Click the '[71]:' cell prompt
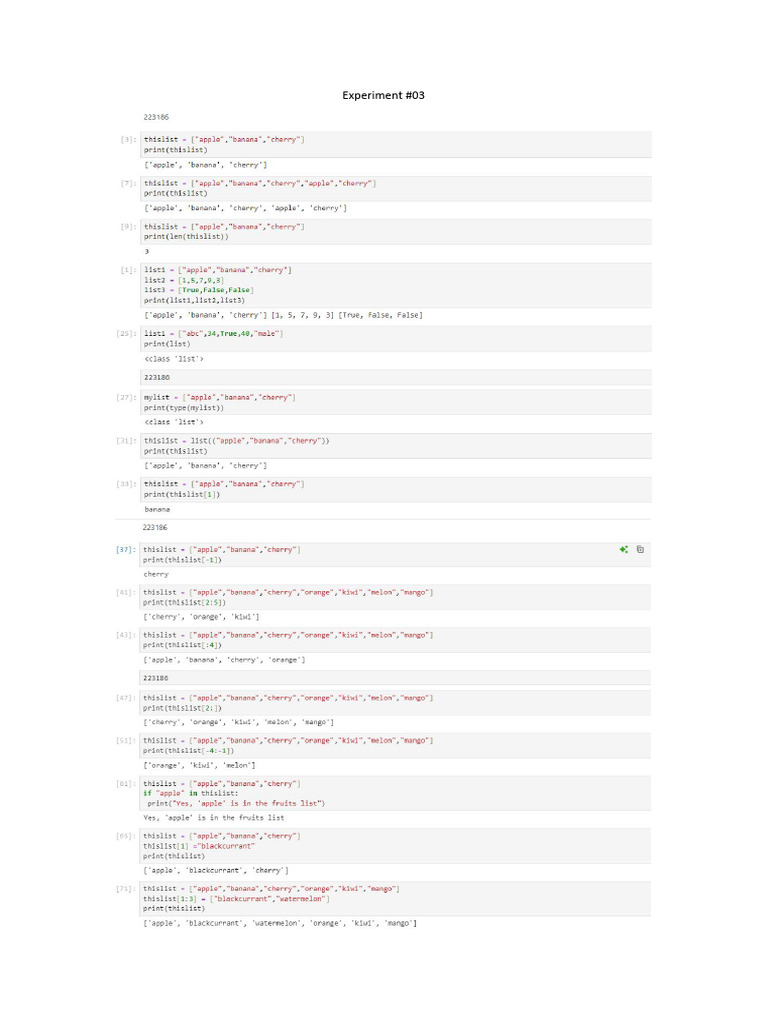This screenshot has width=768, height=1024. pyautogui.click(x=126, y=889)
